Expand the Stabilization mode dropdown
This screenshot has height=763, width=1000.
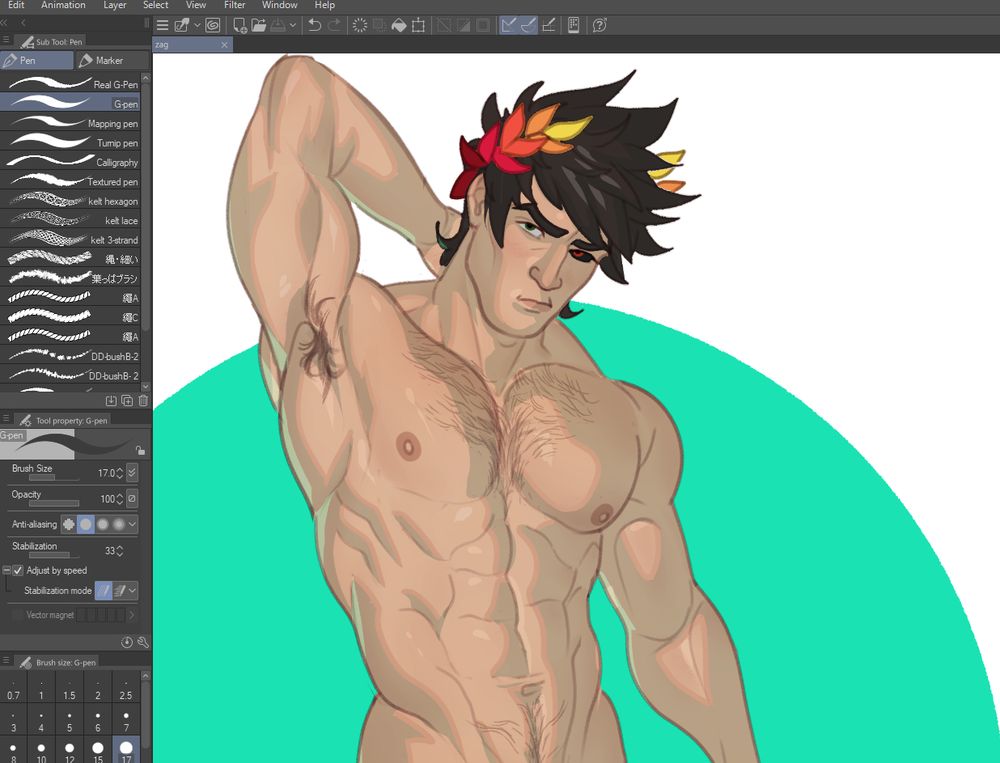tap(132, 591)
